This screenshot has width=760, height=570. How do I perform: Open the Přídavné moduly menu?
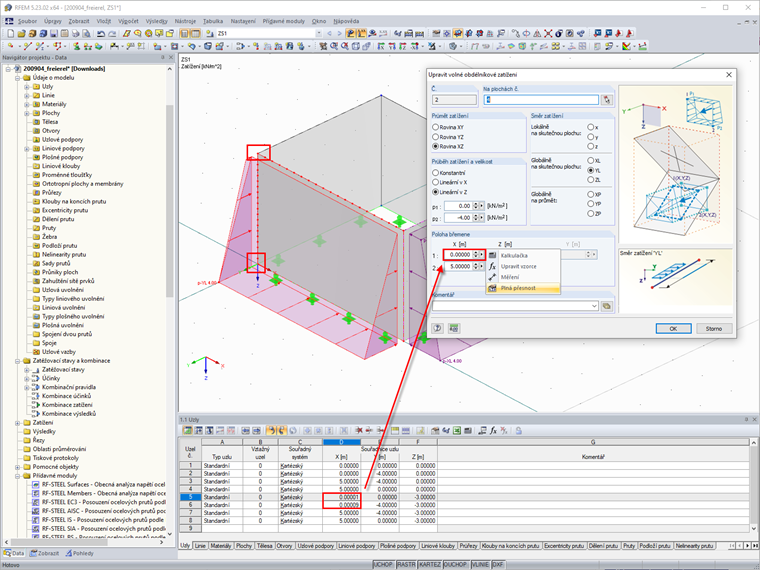[x=284, y=21]
